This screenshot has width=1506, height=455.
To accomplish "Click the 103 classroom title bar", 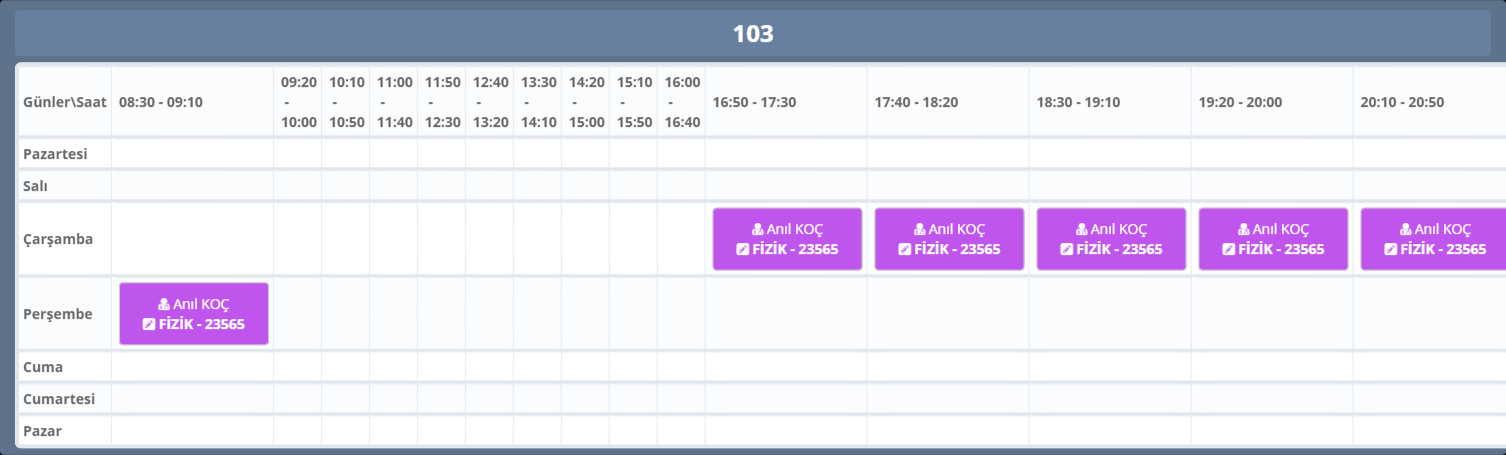I will pos(753,34).
